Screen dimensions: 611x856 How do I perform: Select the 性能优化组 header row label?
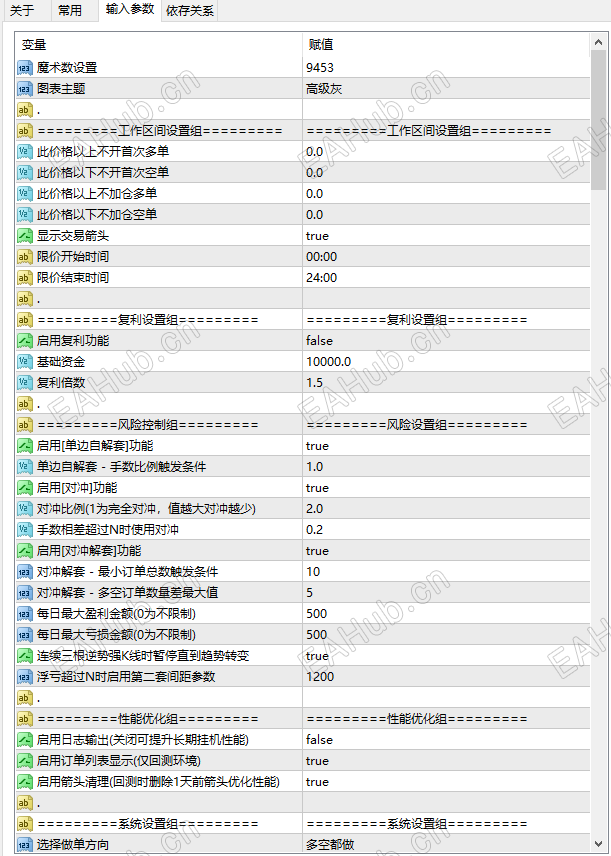pyautogui.click(x=147, y=719)
